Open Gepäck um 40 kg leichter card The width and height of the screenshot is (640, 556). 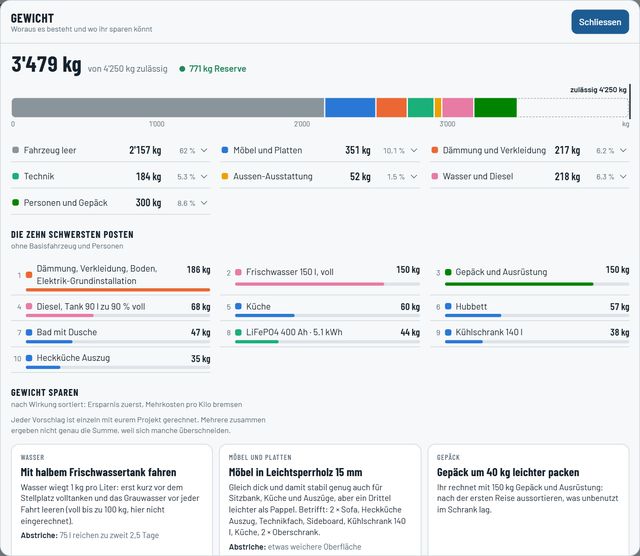pyautogui.click(x=529, y=500)
